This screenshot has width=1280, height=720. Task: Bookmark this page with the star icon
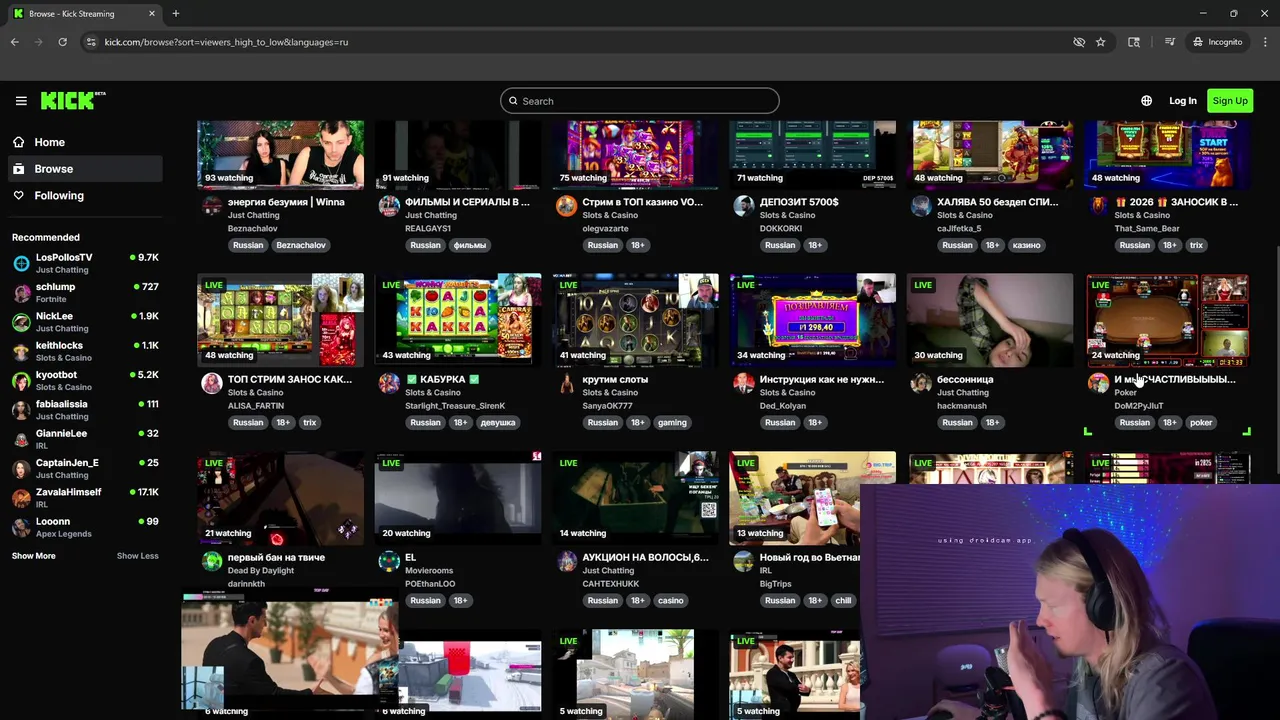(1100, 42)
